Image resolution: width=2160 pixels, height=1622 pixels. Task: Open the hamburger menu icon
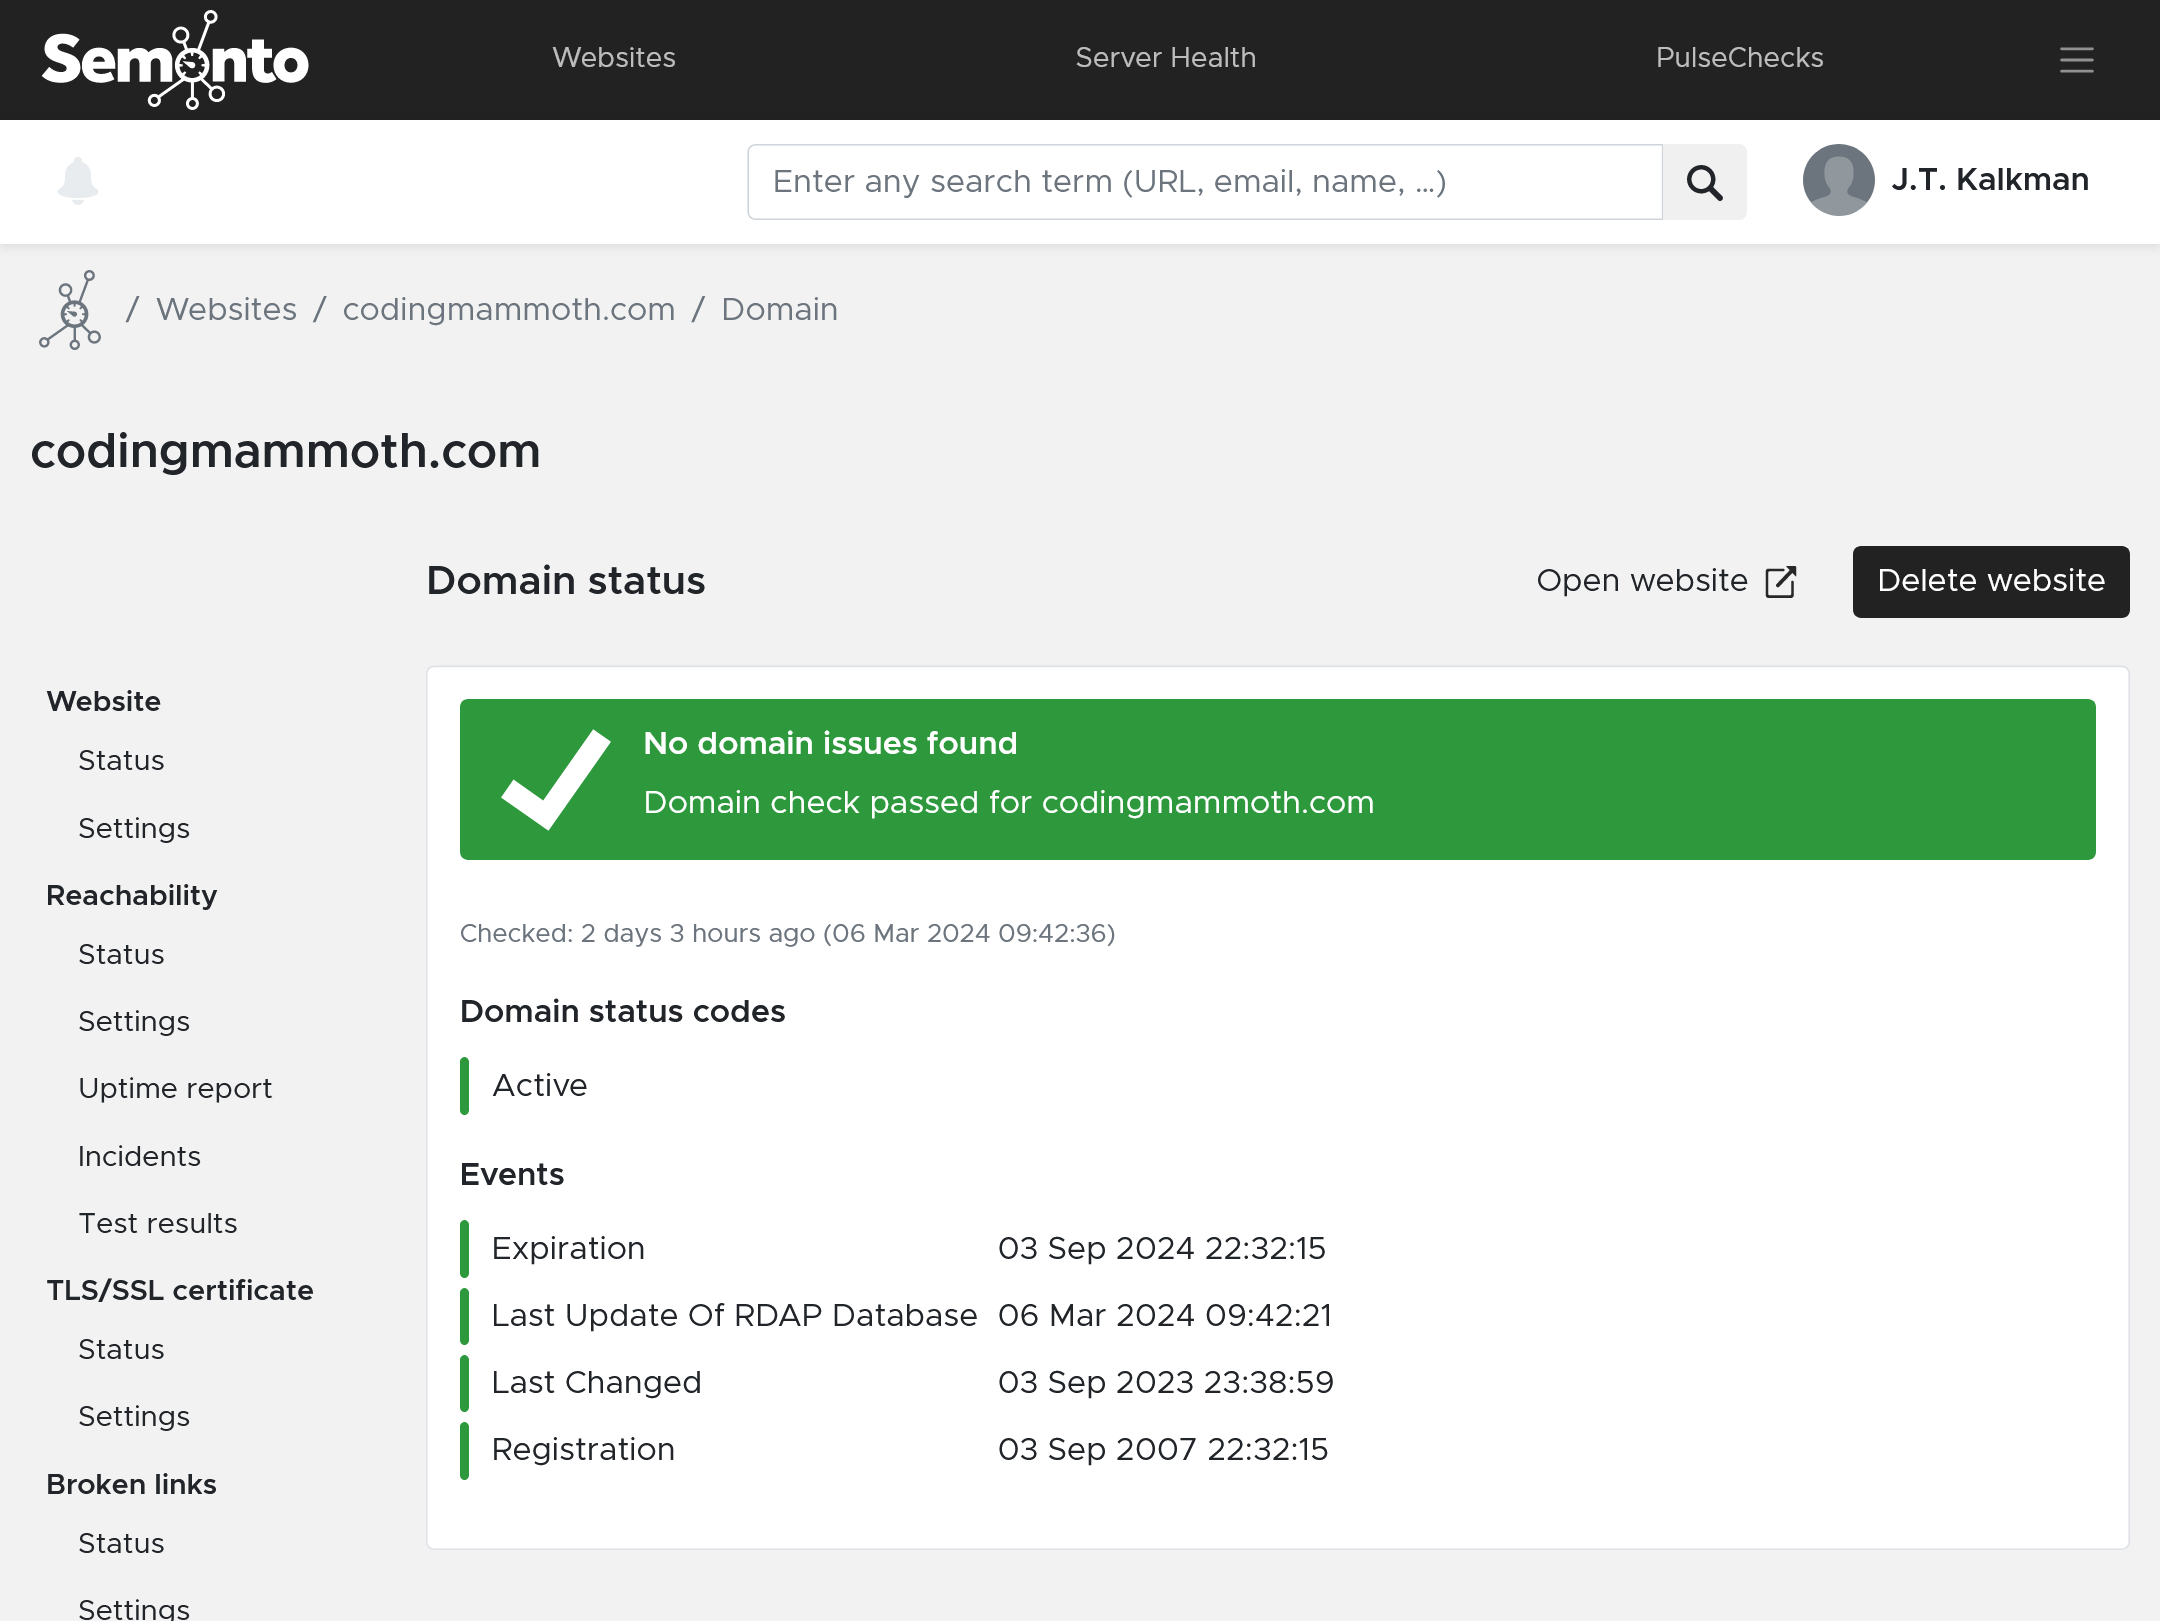pos(2076,60)
